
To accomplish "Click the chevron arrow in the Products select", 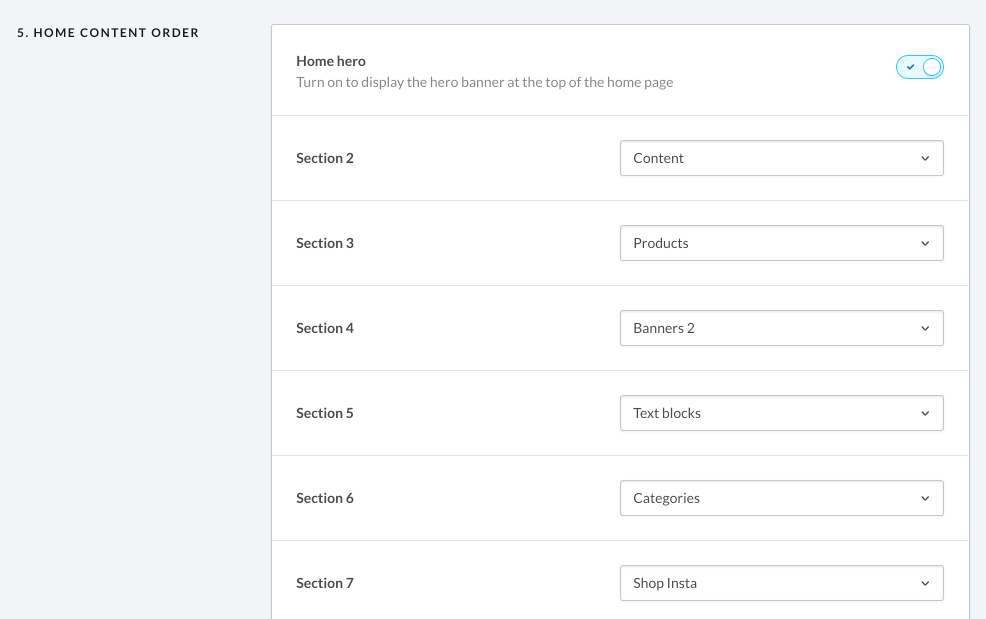I will [925, 243].
